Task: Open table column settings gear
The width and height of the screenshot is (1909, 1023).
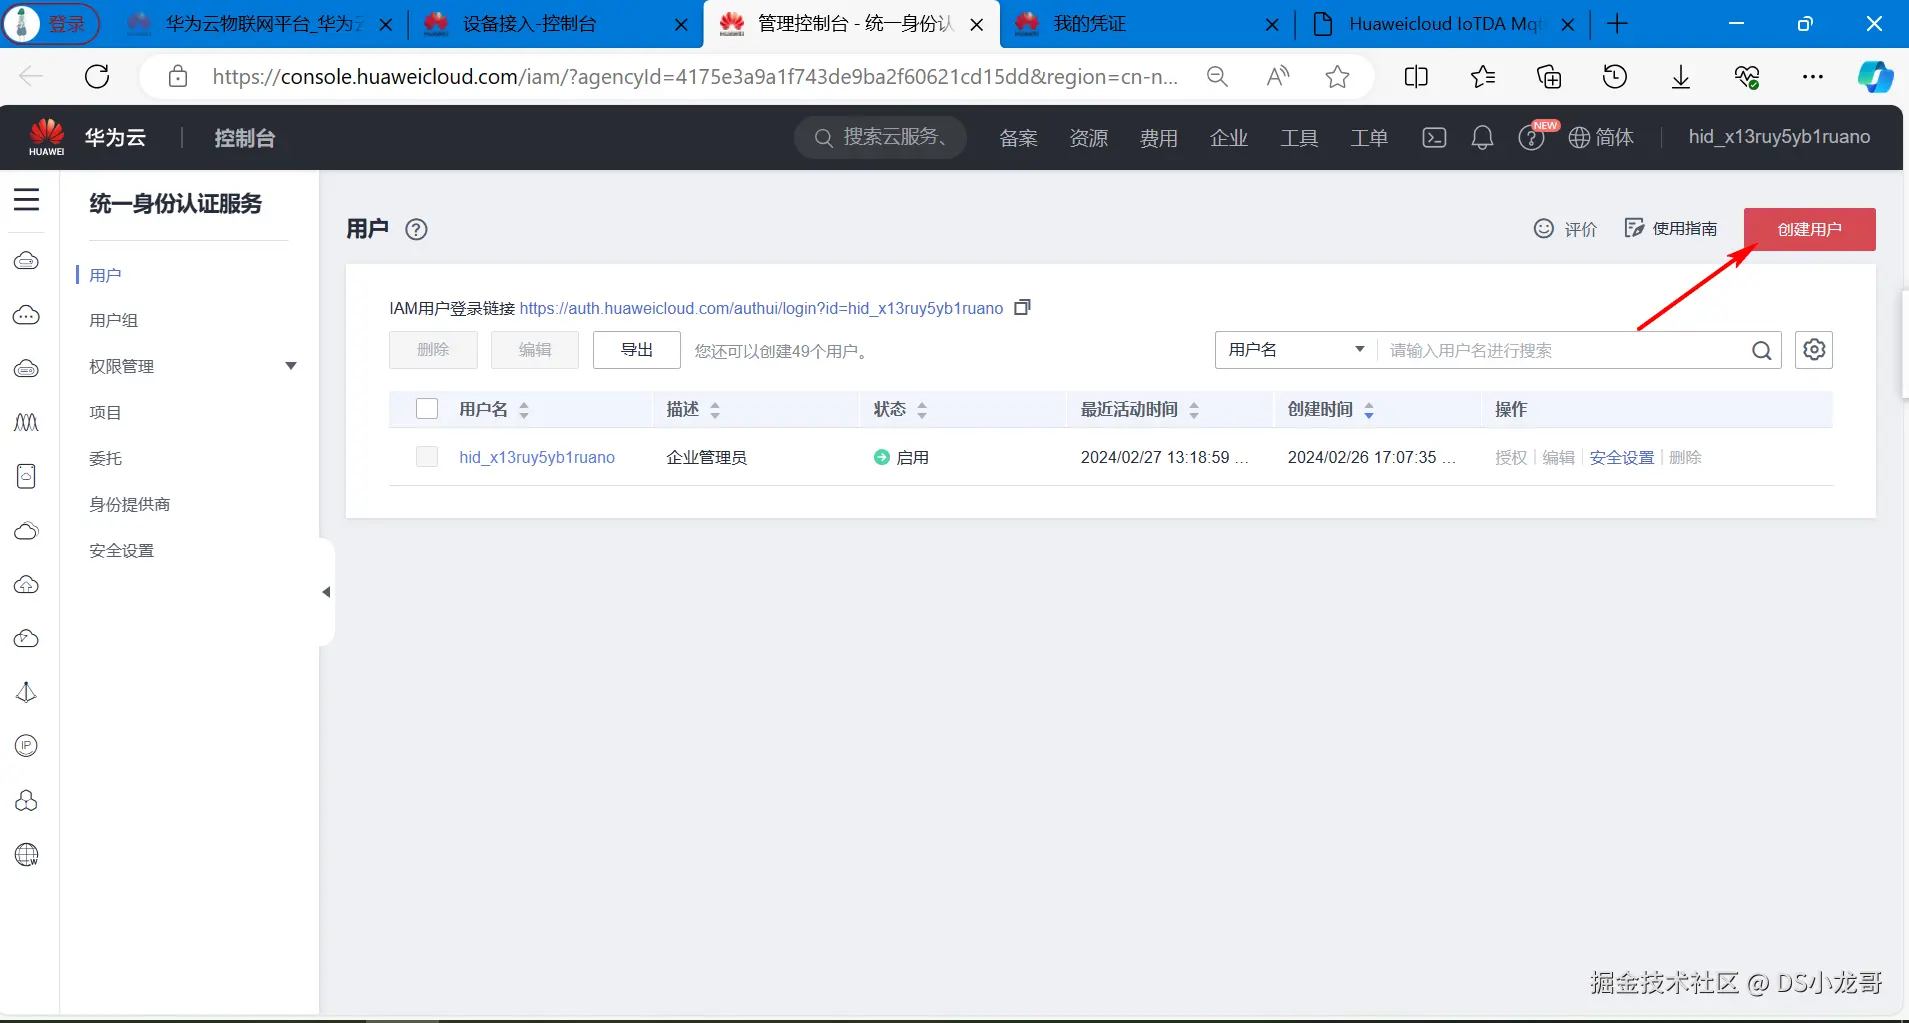Action: (1814, 350)
